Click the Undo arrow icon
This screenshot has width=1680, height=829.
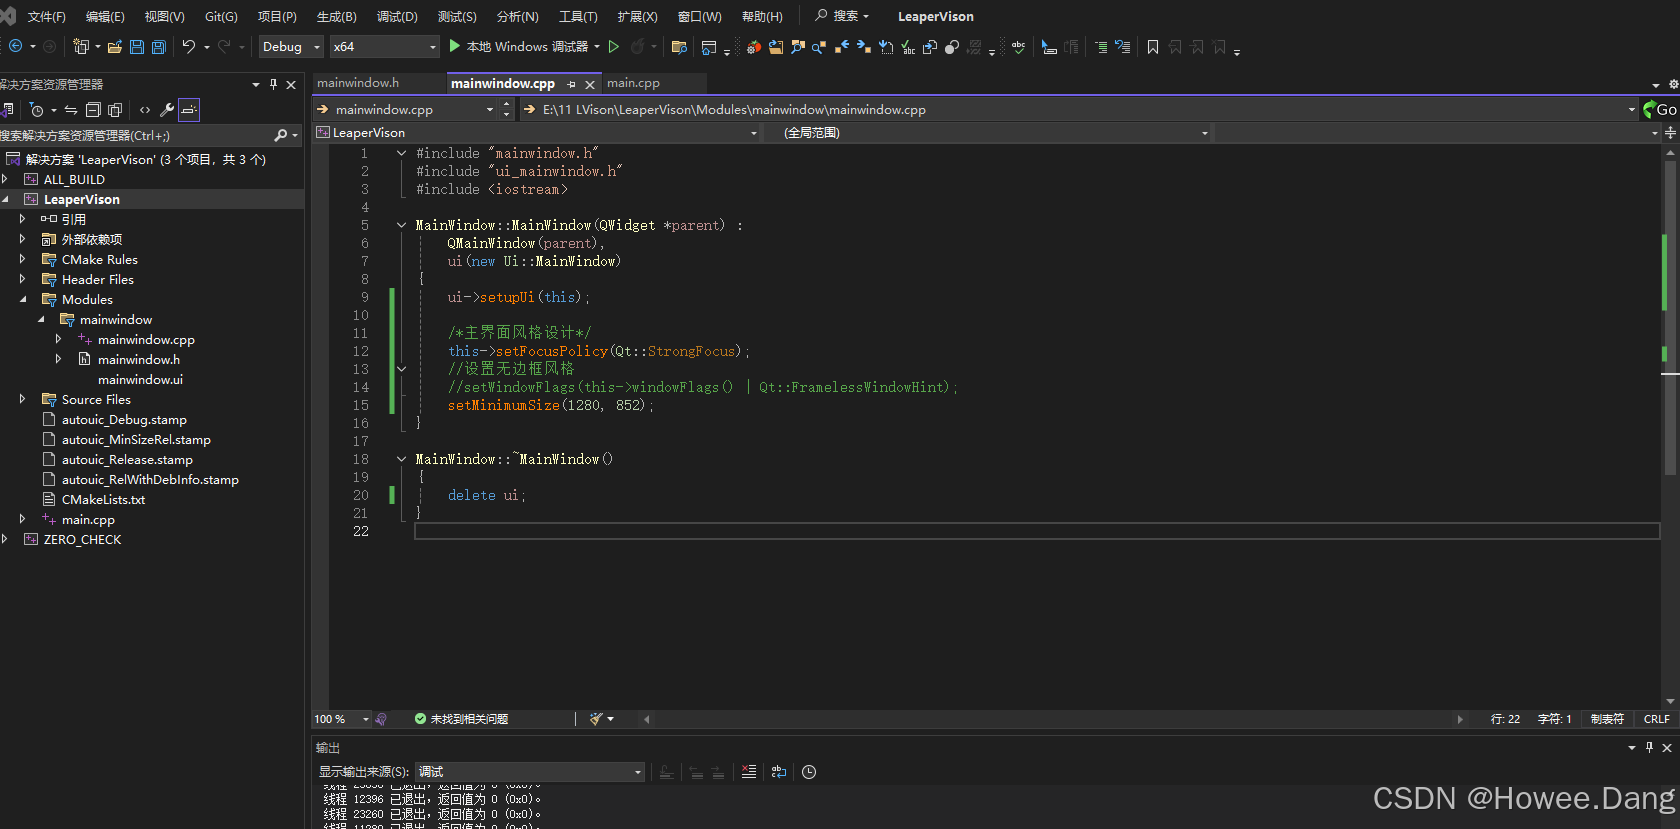click(188, 47)
